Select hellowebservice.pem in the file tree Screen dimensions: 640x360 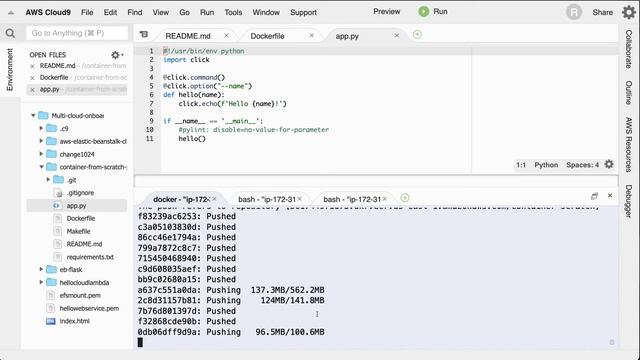(x=89, y=308)
